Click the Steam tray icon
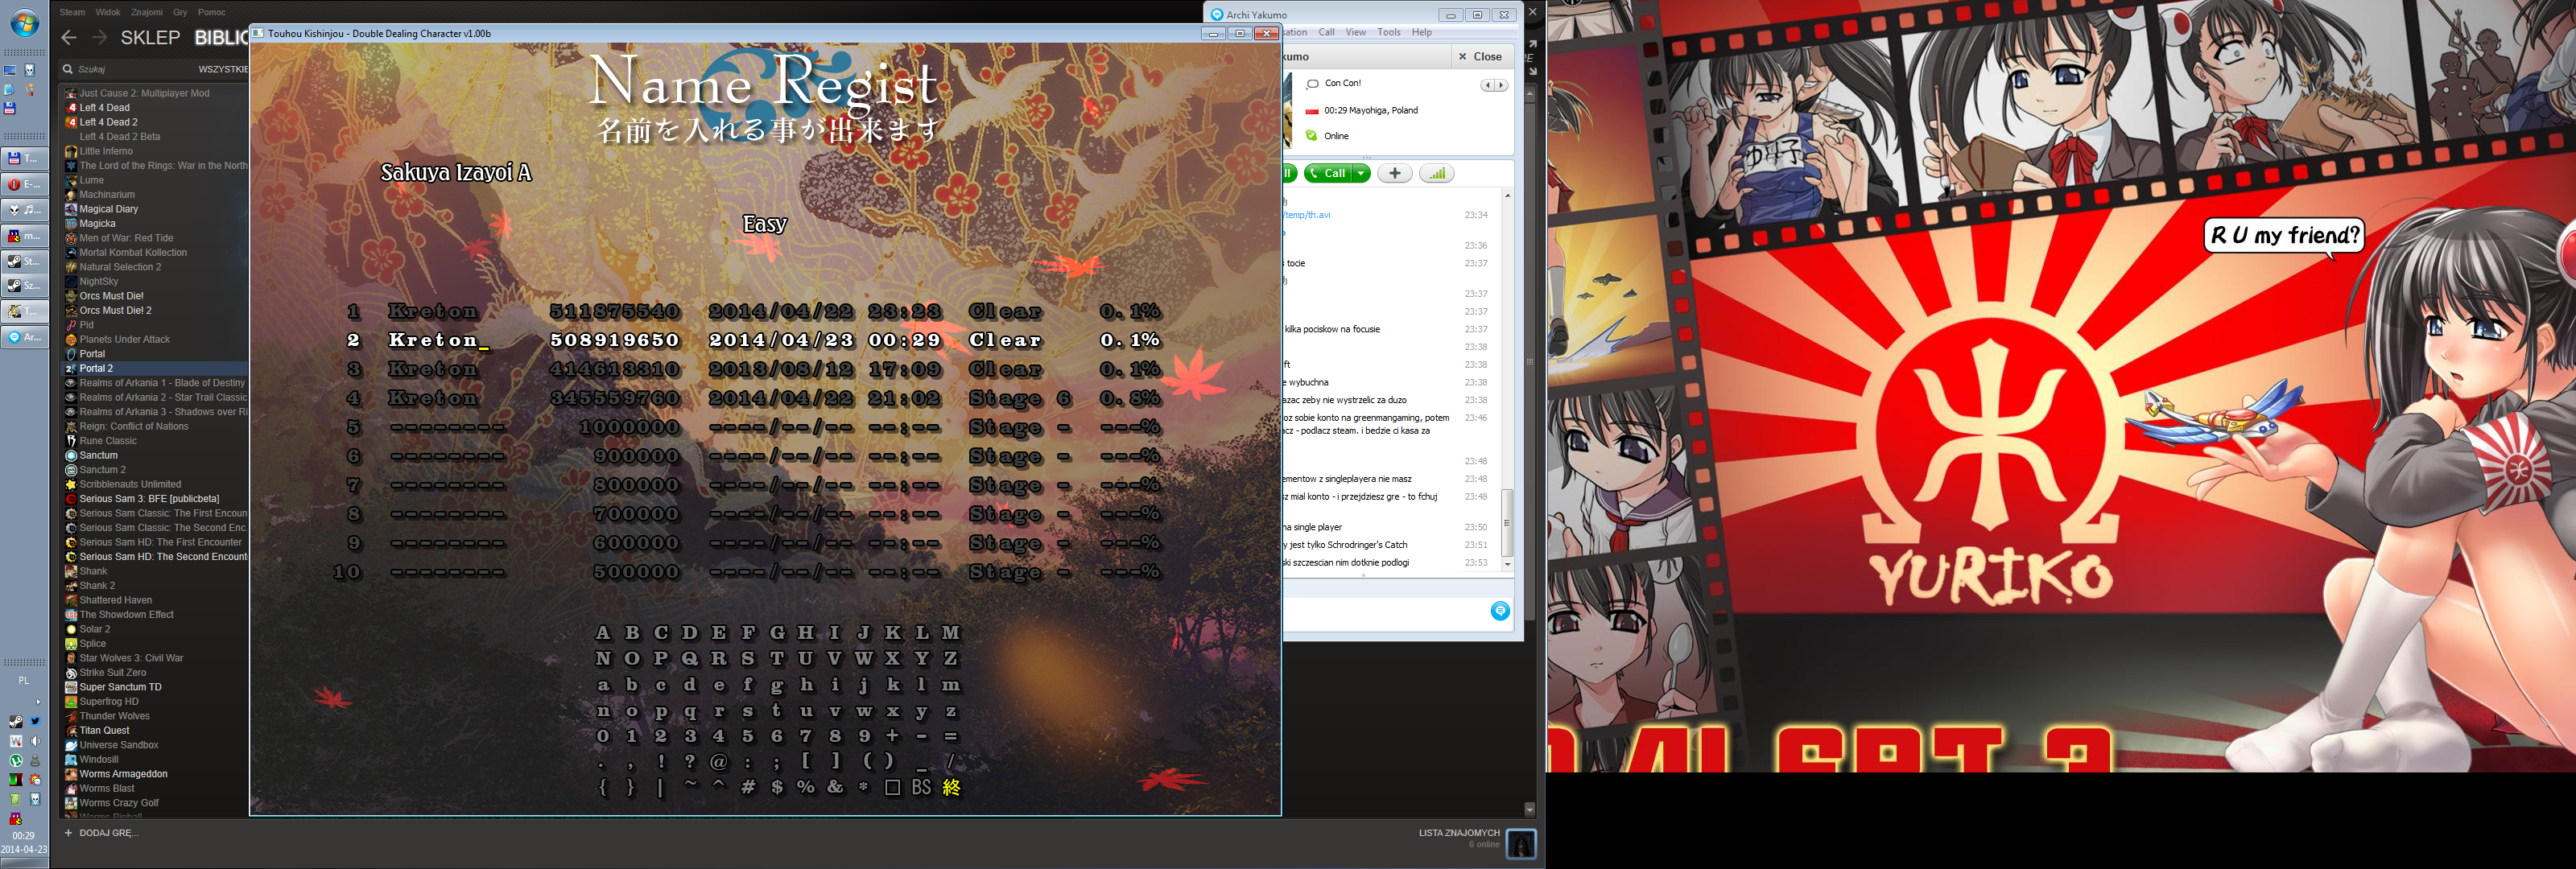Screen dimensions: 2576x869 [16, 721]
